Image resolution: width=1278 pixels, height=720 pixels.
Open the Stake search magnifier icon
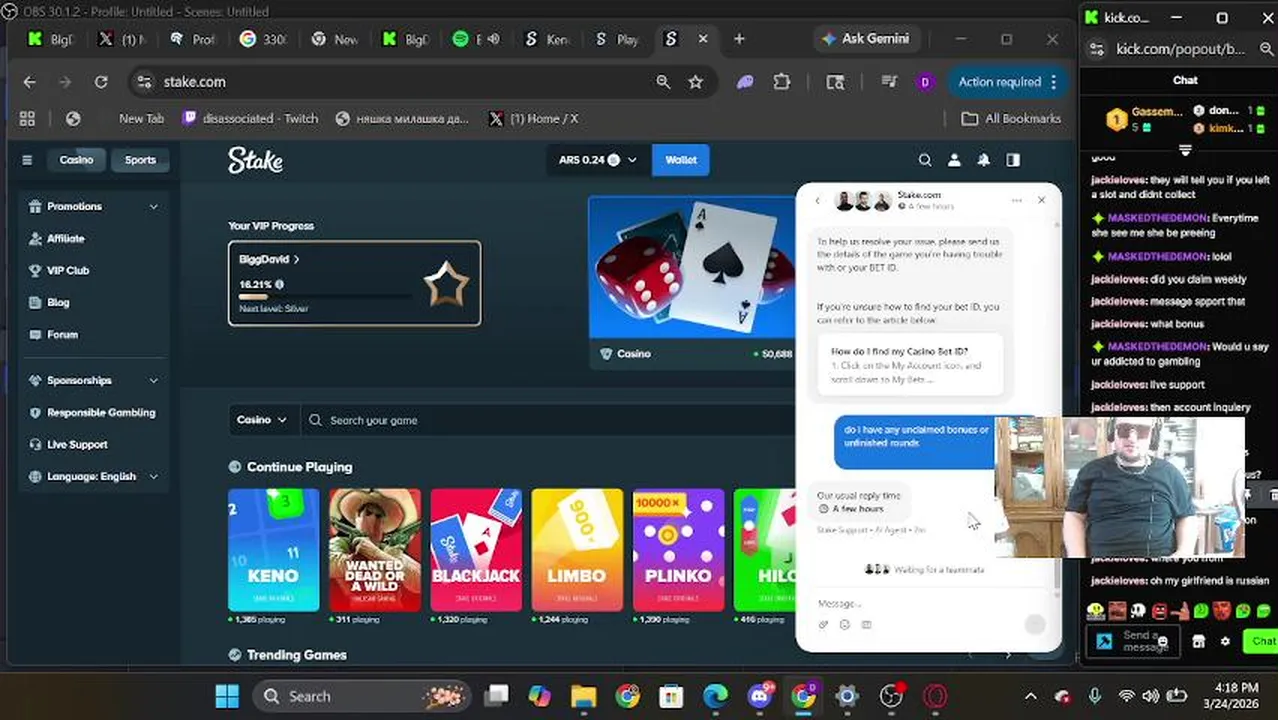pos(925,160)
